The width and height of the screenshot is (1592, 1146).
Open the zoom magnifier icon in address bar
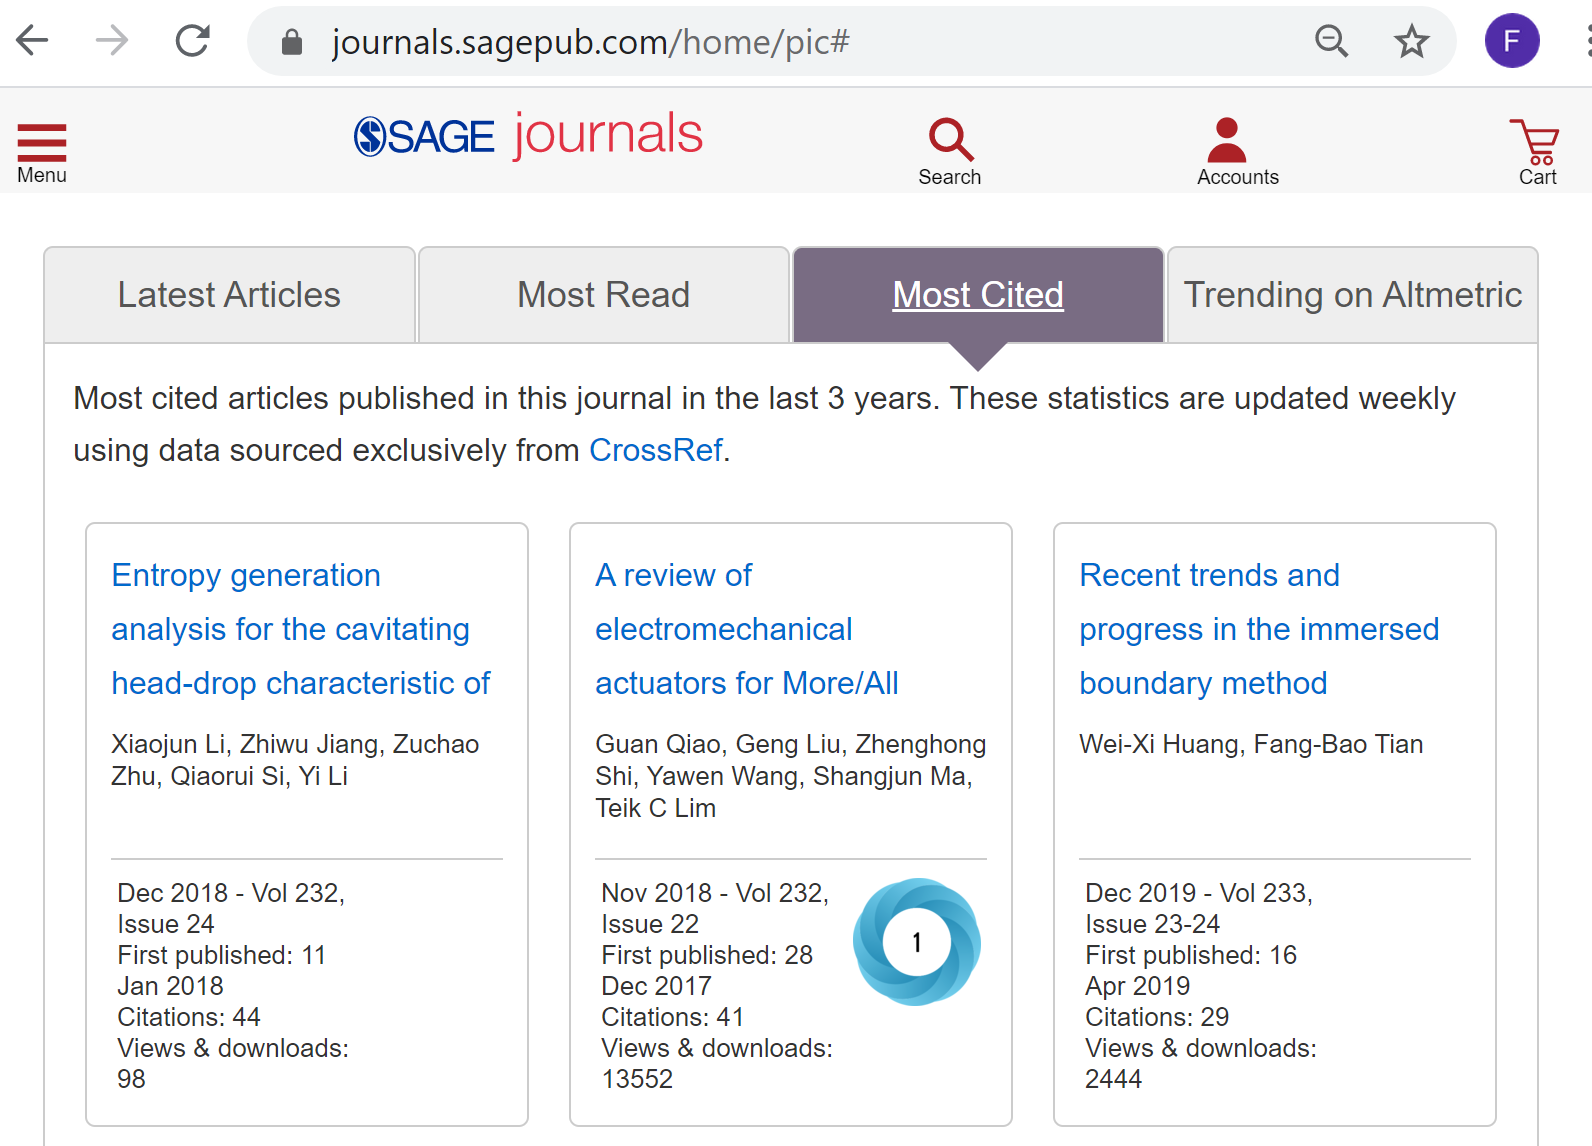(x=1331, y=42)
